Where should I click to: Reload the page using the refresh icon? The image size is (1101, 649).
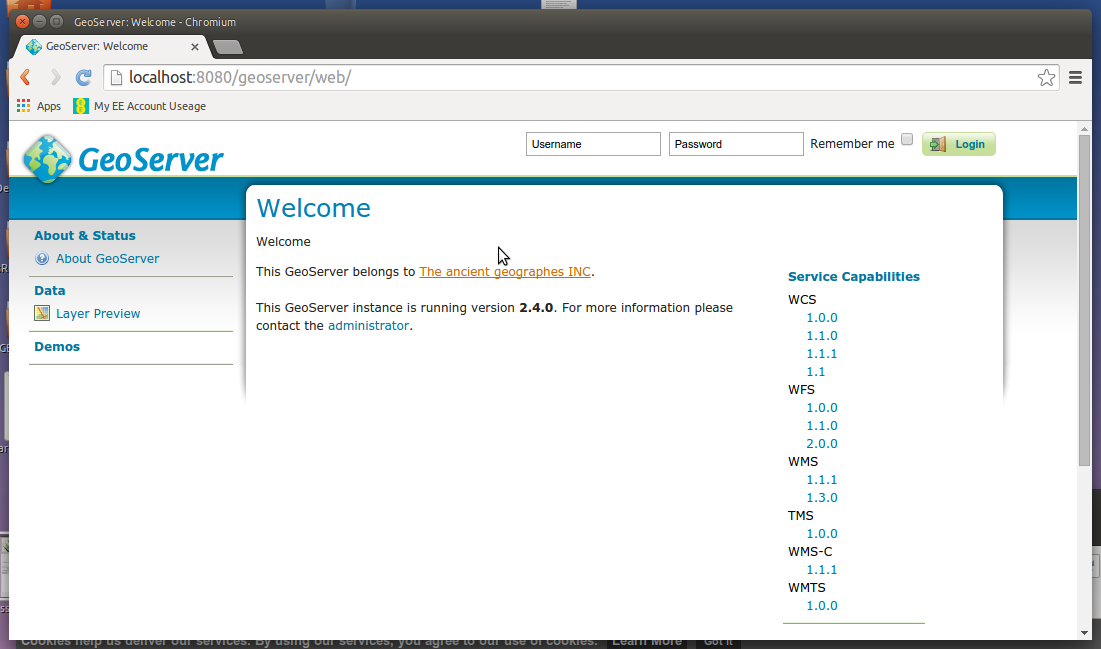click(x=83, y=77)
